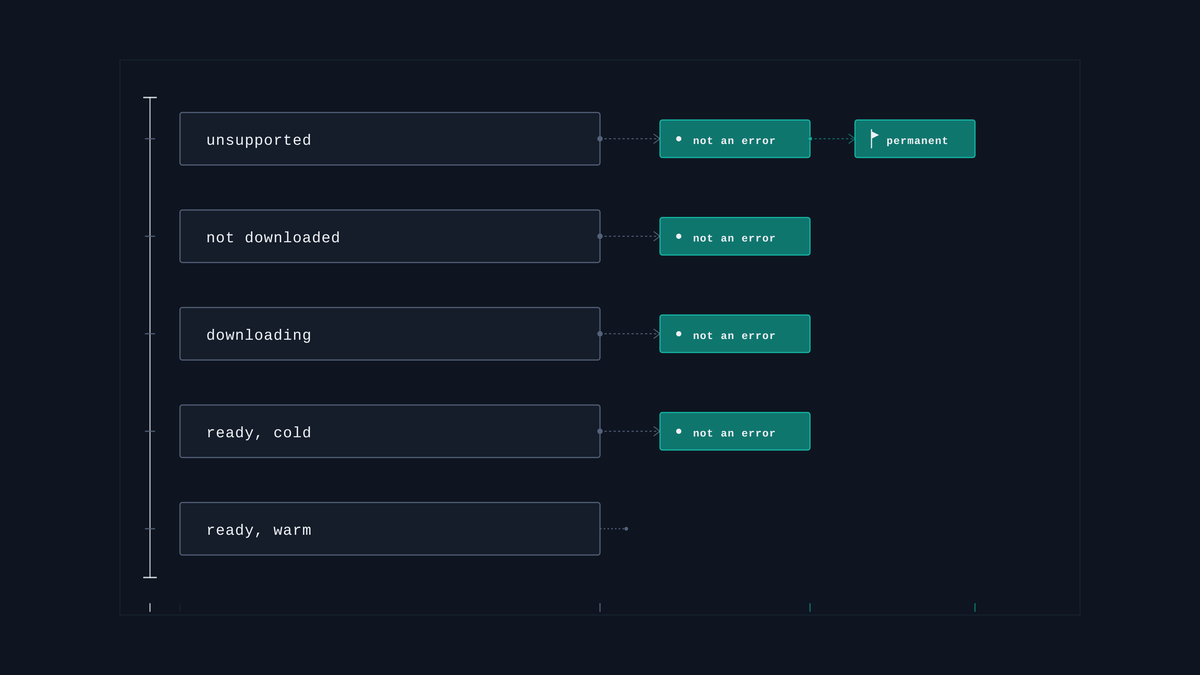Click the top cap of the vertical timeline bar
1200x675 pixels.
(x=150, y=98)
